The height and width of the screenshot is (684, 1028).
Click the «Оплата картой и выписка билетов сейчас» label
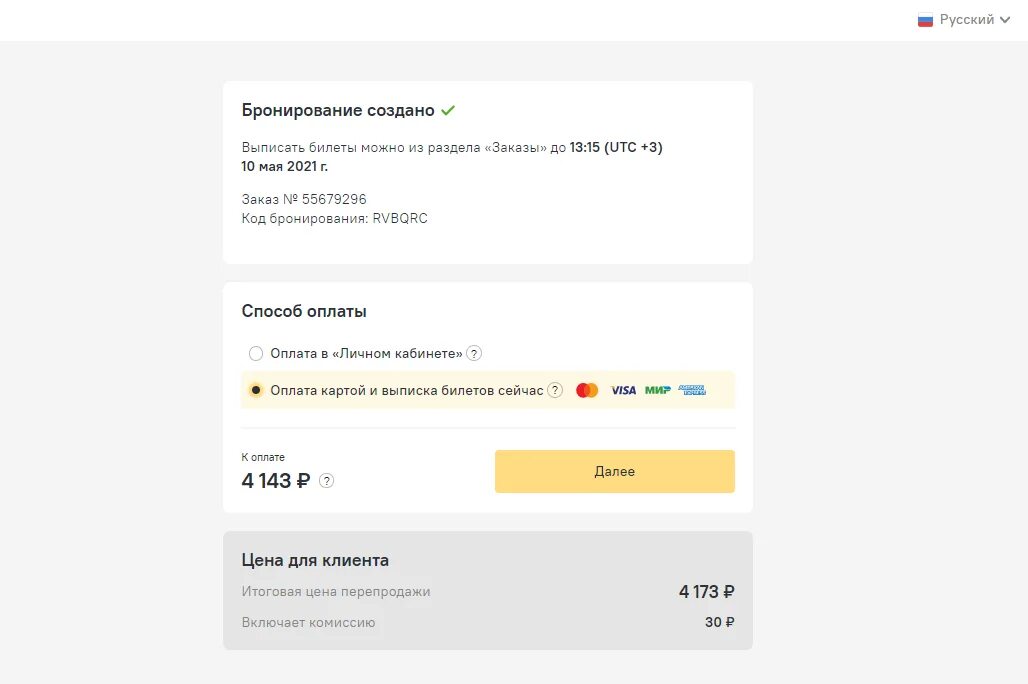tap(406, 390)
